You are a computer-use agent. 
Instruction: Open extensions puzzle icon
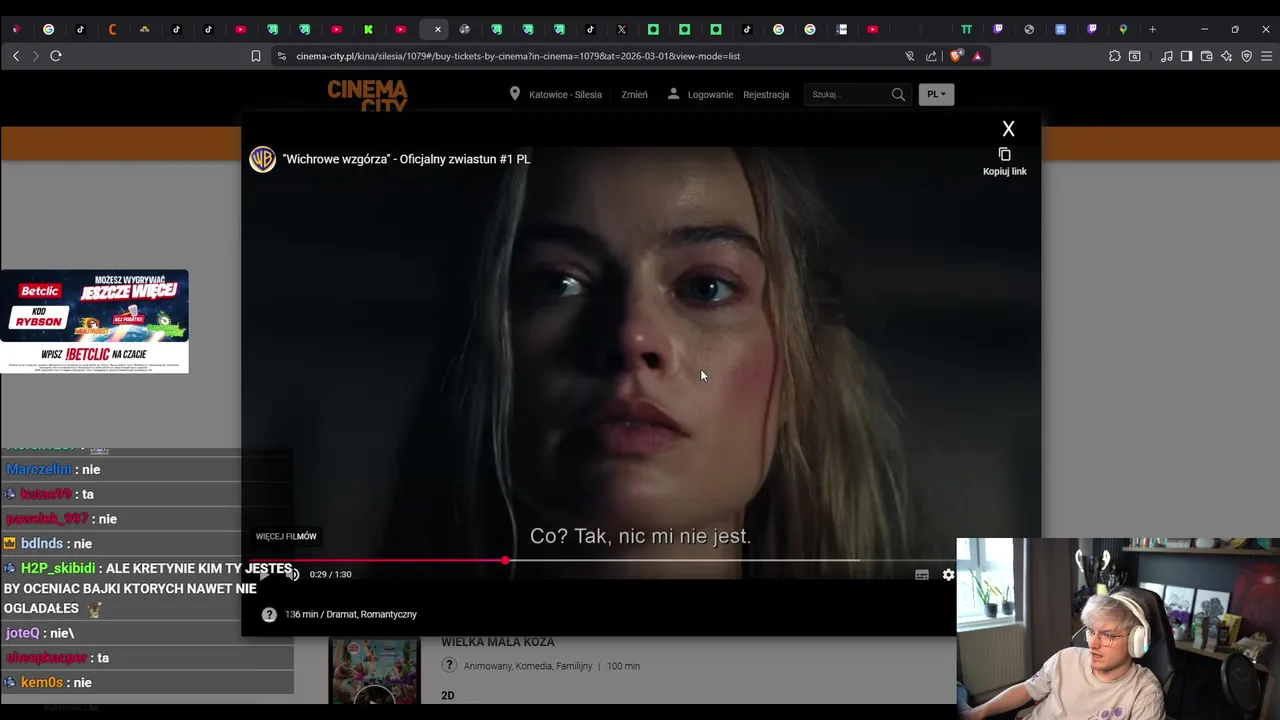pos(1115,56)
